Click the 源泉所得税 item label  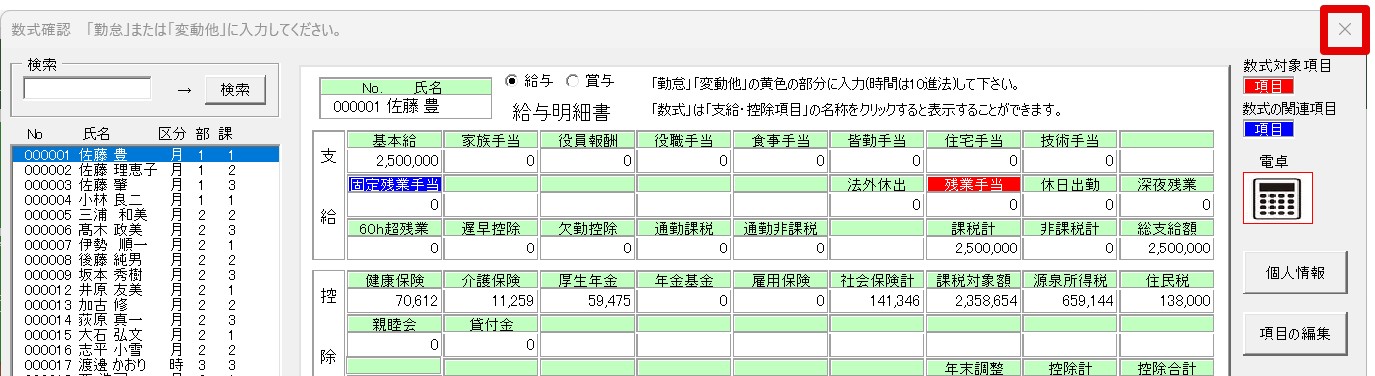coord(1070,280)
